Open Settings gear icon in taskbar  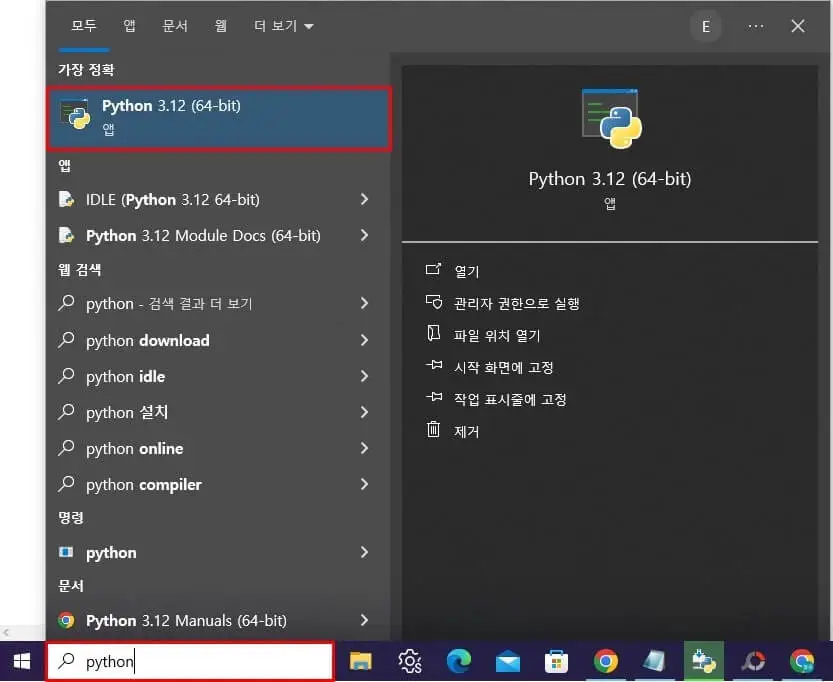pyautogui.click(x=409, y=661)
